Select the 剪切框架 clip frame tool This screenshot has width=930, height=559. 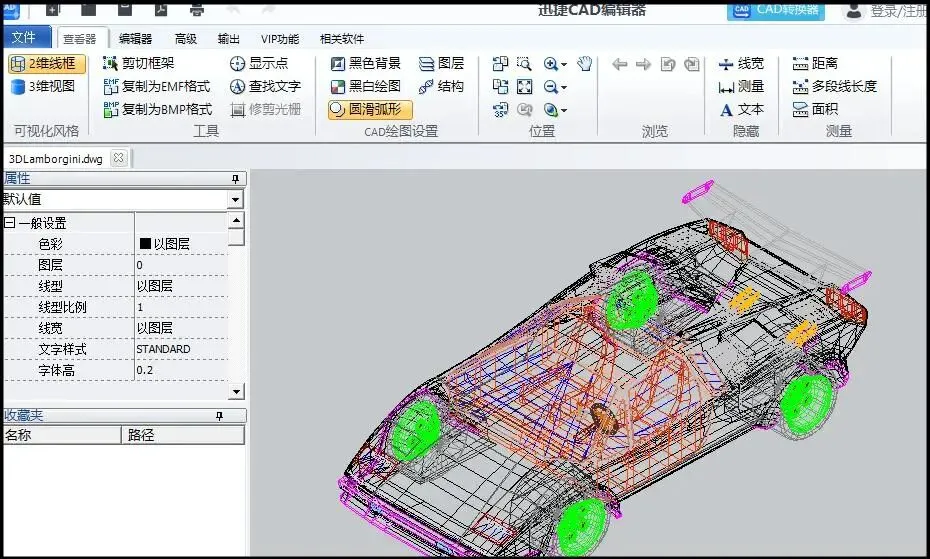tap(138, 63)
